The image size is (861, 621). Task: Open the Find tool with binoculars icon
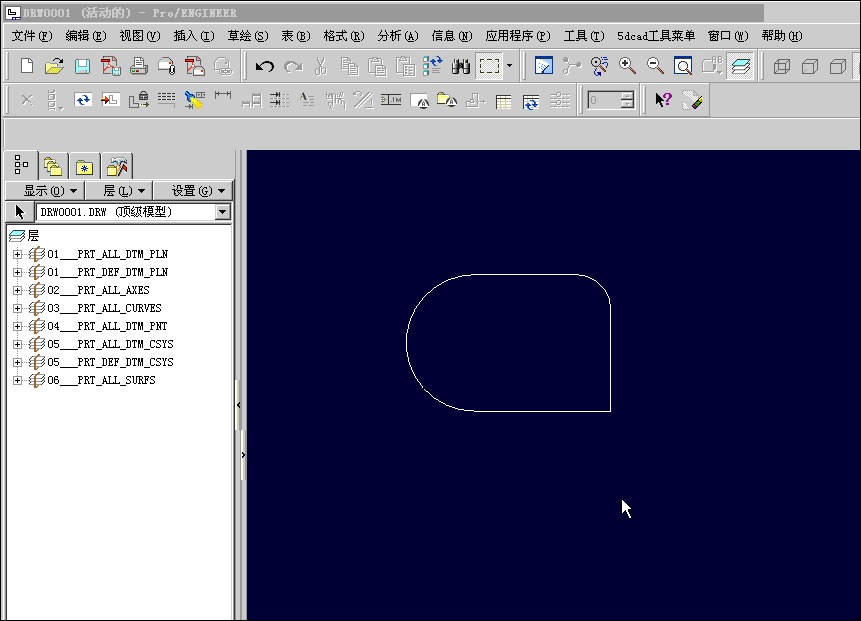(461, 66)
